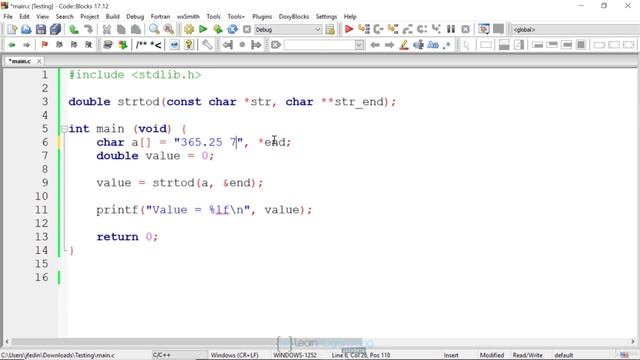Click the Match case Aa icon
640x360 pixels.
pos(433,45)
